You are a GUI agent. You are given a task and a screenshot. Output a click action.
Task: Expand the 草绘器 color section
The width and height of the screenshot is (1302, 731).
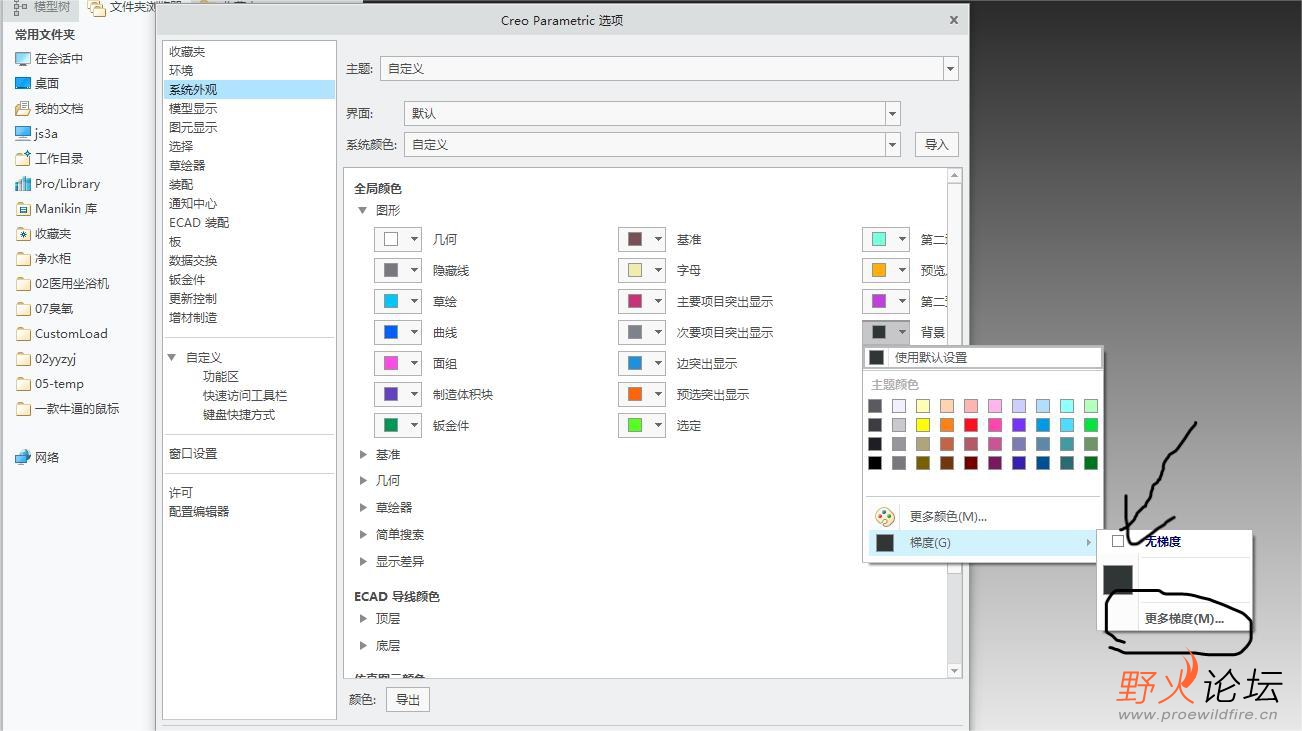[364, 508]
